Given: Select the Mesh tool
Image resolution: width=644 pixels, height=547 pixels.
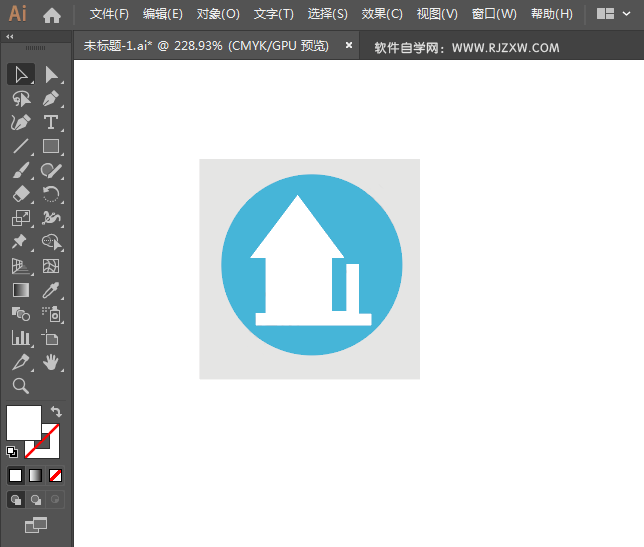Looking at the screenshot, I should [x=51, y=266].
